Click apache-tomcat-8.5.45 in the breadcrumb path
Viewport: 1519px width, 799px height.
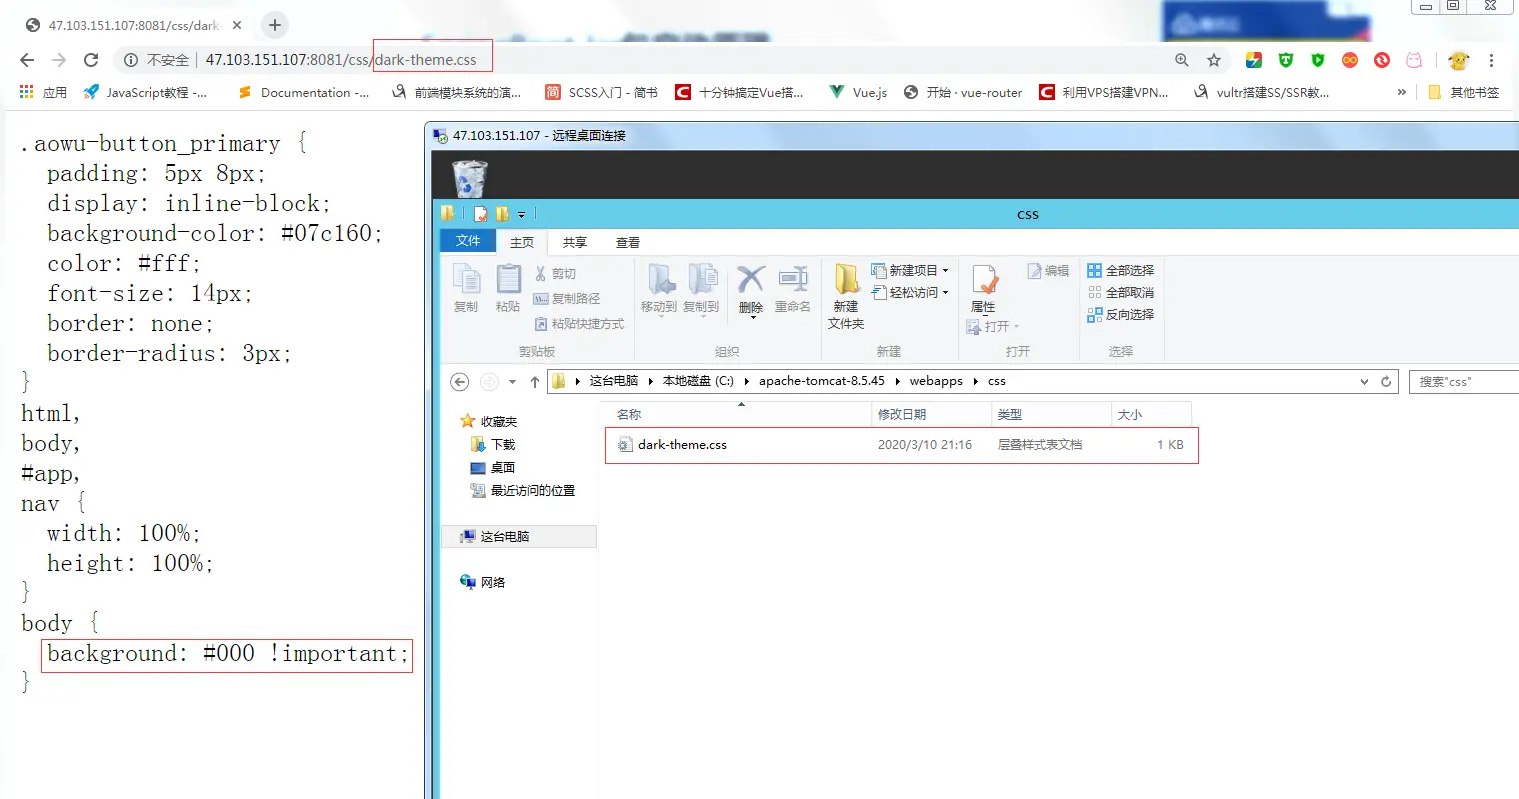(x=821, y=381)
